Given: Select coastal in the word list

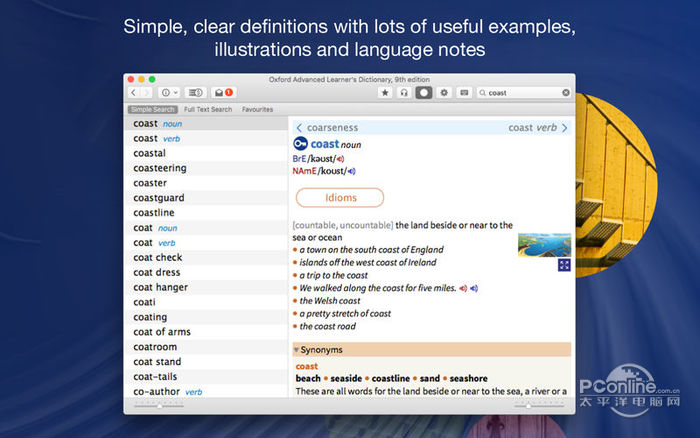Looking at the screenshot, I should pos(206,153).
